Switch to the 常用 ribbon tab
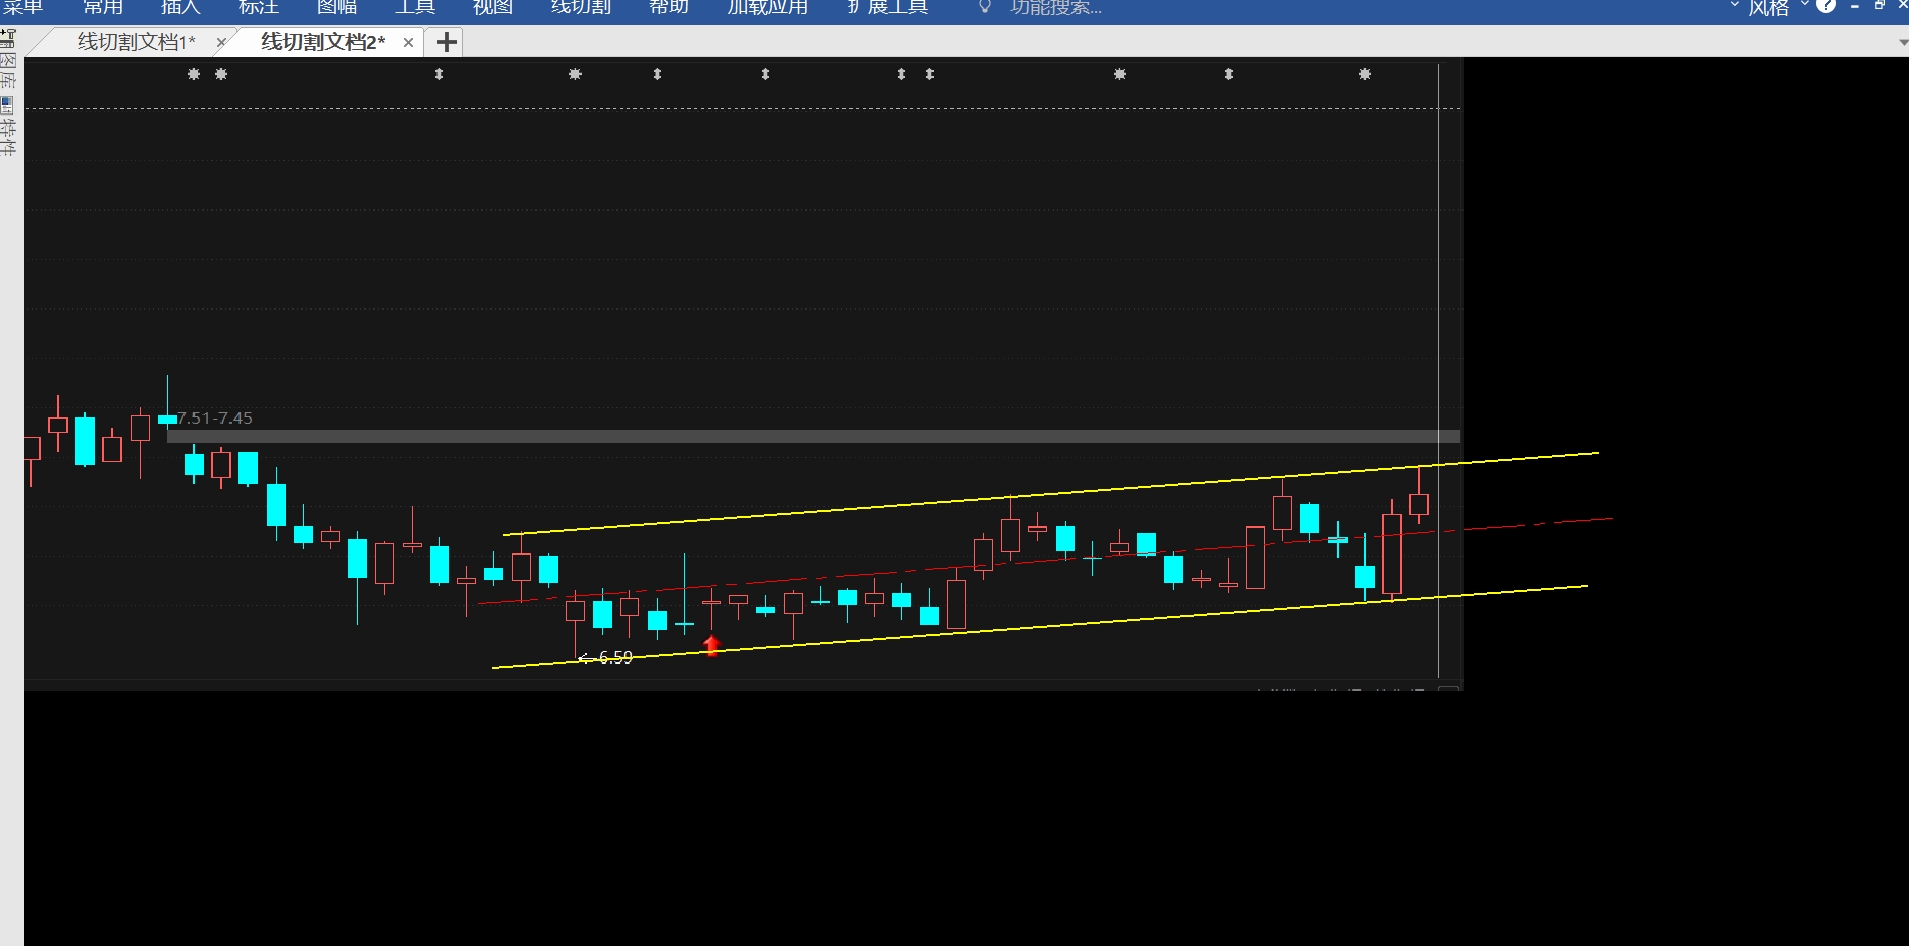The width and height of the screenshot is (1909, 946). coord(102,7)
